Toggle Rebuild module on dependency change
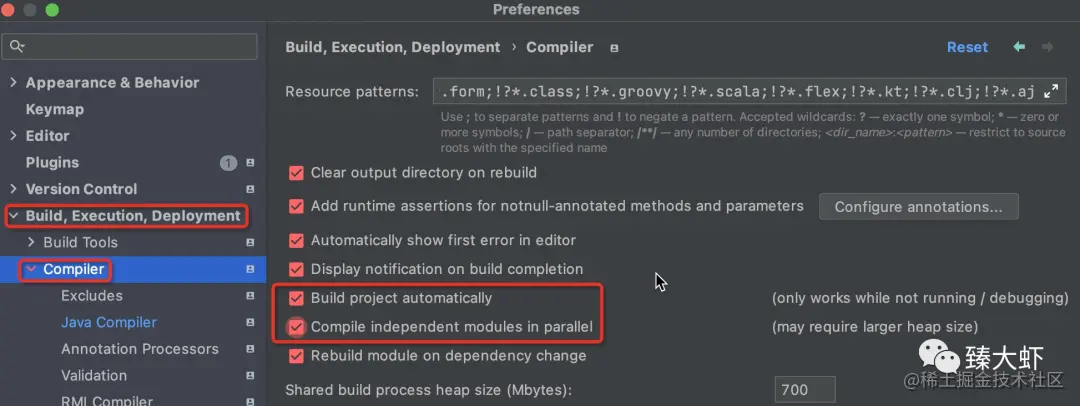 pos(296,356)
